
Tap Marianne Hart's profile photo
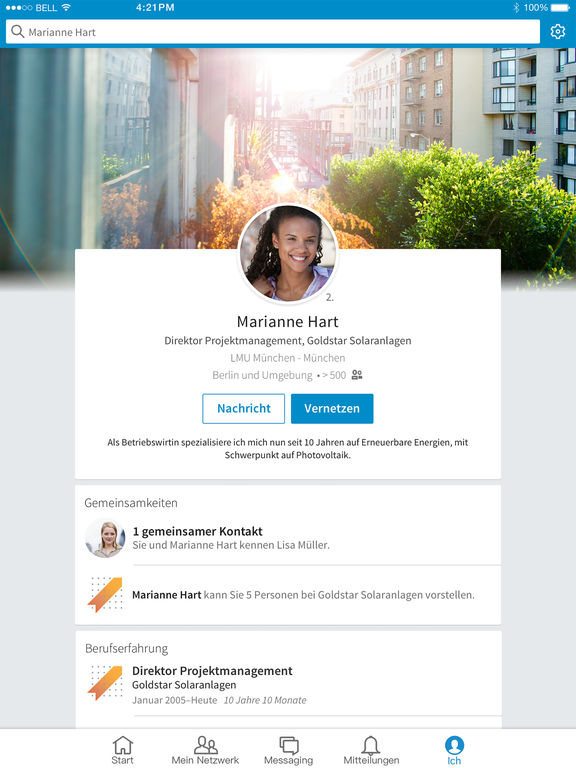pyautogui.click(x=288, y=253)
